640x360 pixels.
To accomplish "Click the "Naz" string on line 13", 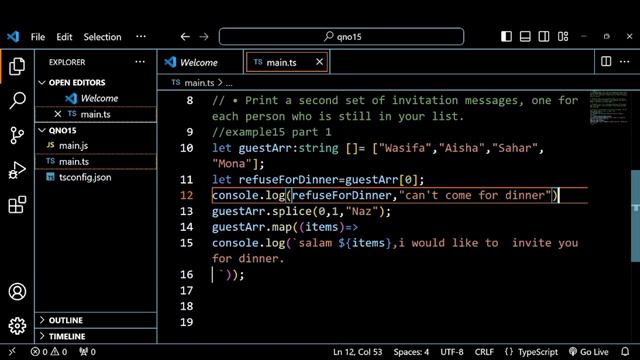I will click(362, 211).
